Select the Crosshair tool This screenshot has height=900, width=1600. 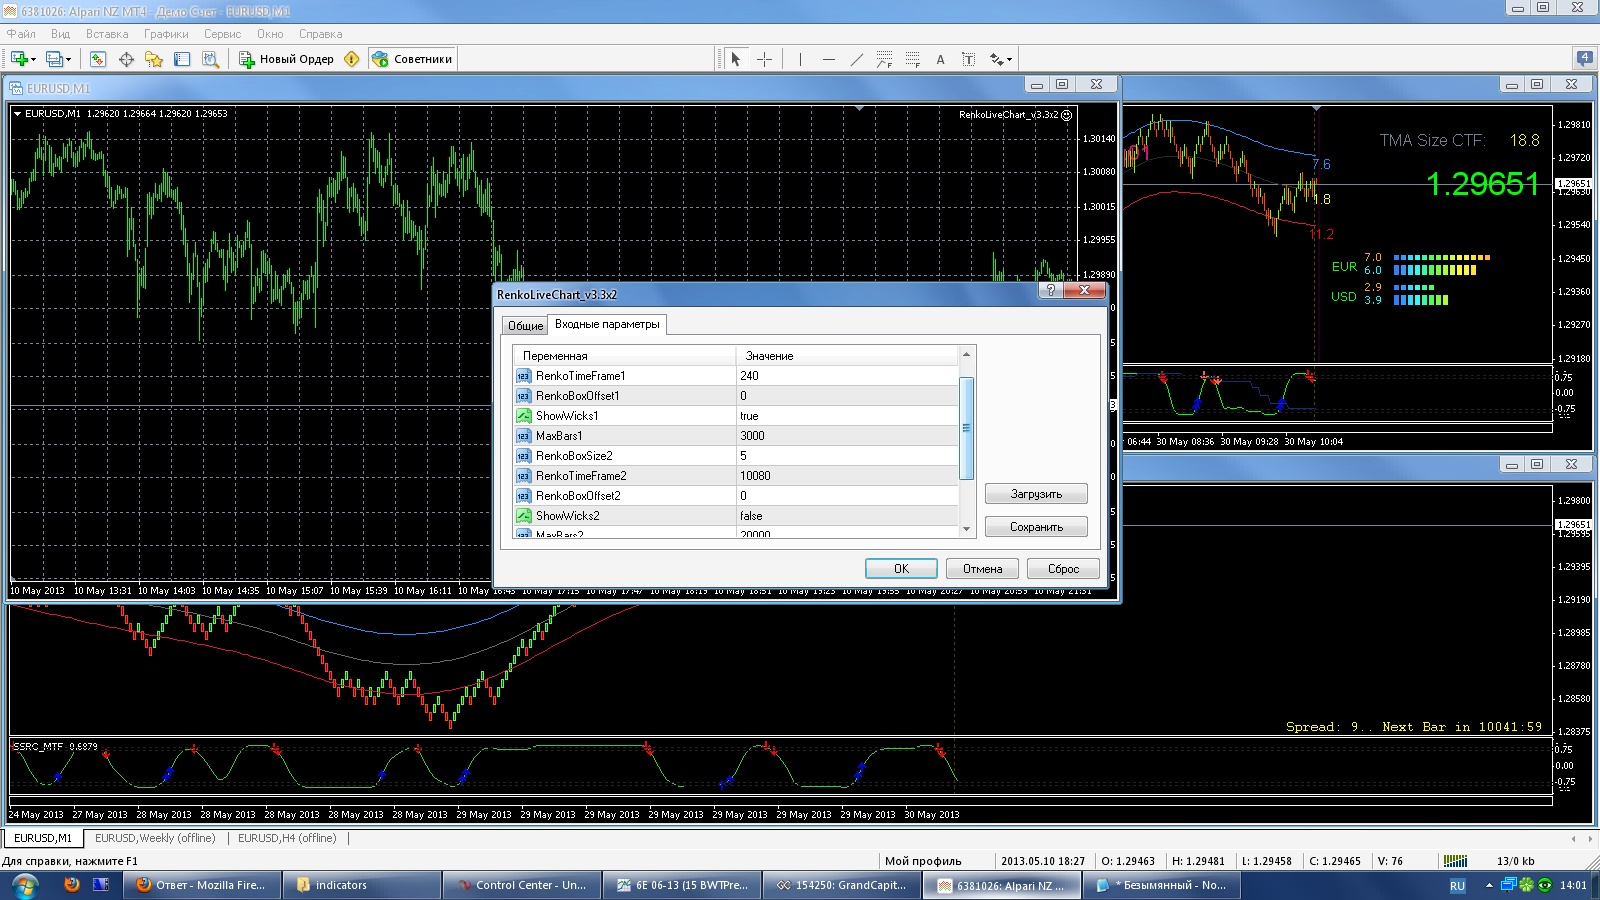tap(764, 59)
